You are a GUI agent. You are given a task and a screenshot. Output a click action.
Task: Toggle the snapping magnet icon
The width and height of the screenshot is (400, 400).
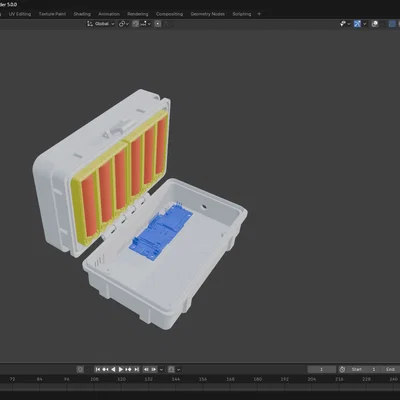pyautogui.click(x=135, y=24)
